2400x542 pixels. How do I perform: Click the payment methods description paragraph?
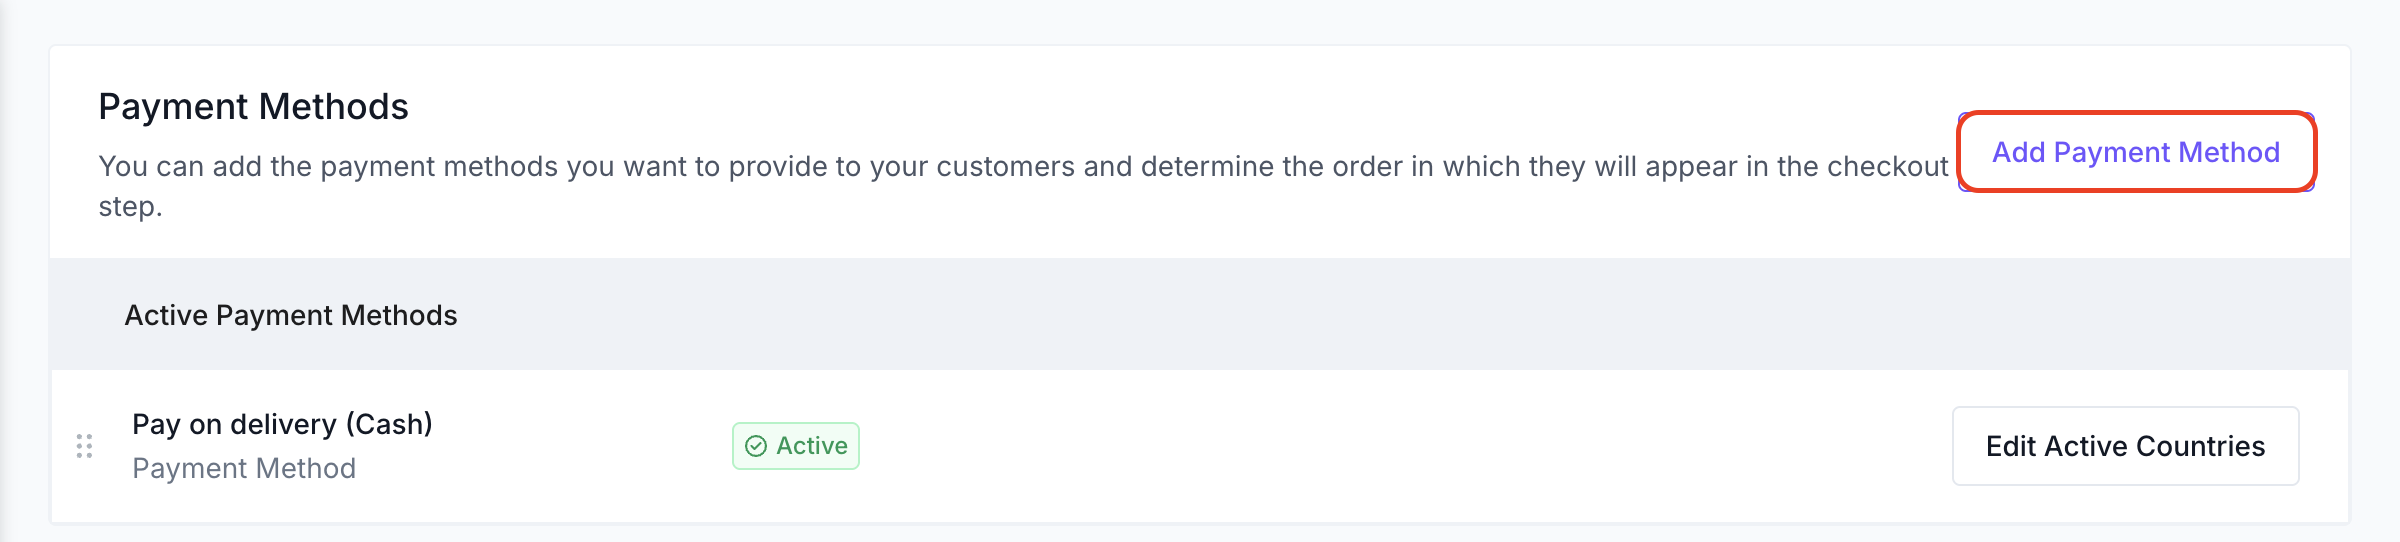1023,186
